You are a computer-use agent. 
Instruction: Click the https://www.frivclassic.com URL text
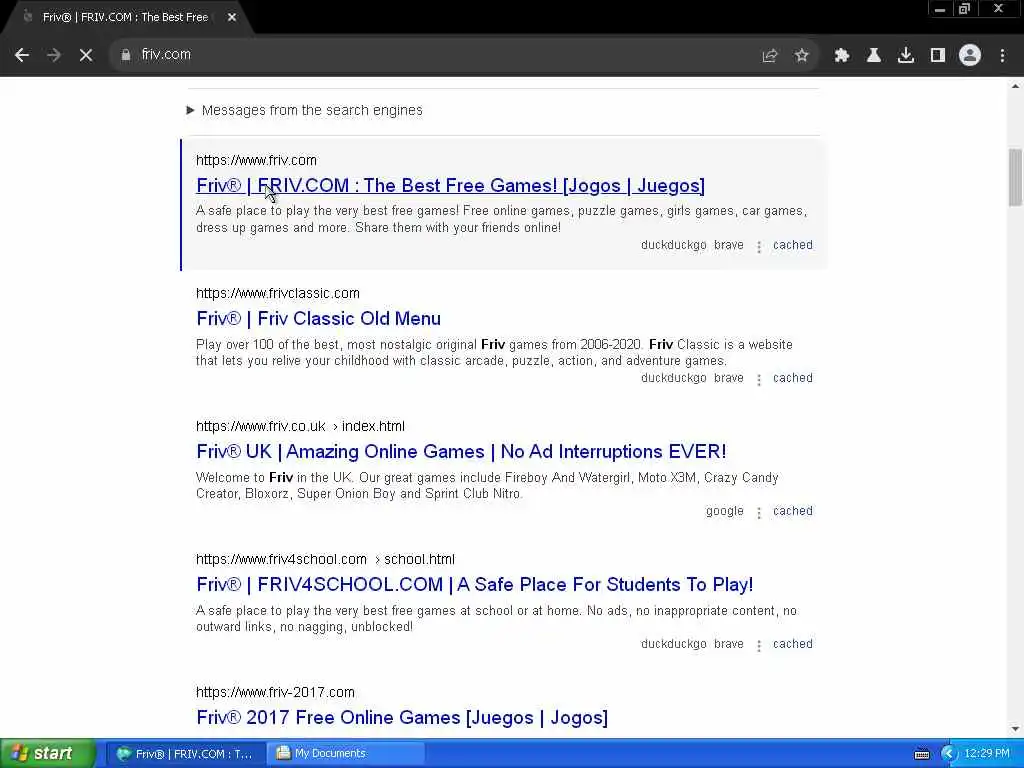(278, 294)
